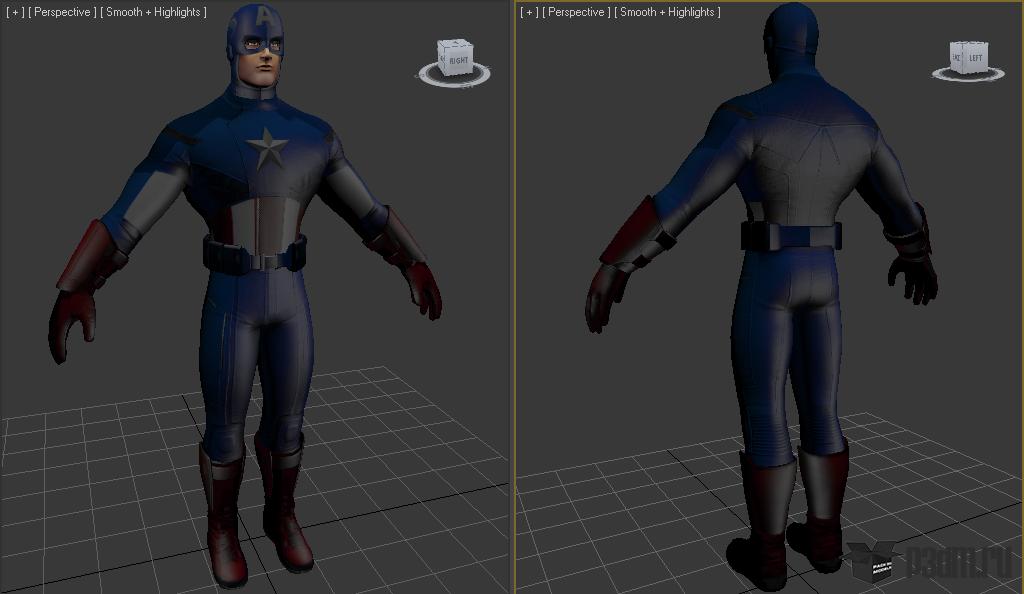The width and height of the screenshot is (1024, 594).
Task: Select the star emblem on the character's chest
Action: click(x=266, y=148)
